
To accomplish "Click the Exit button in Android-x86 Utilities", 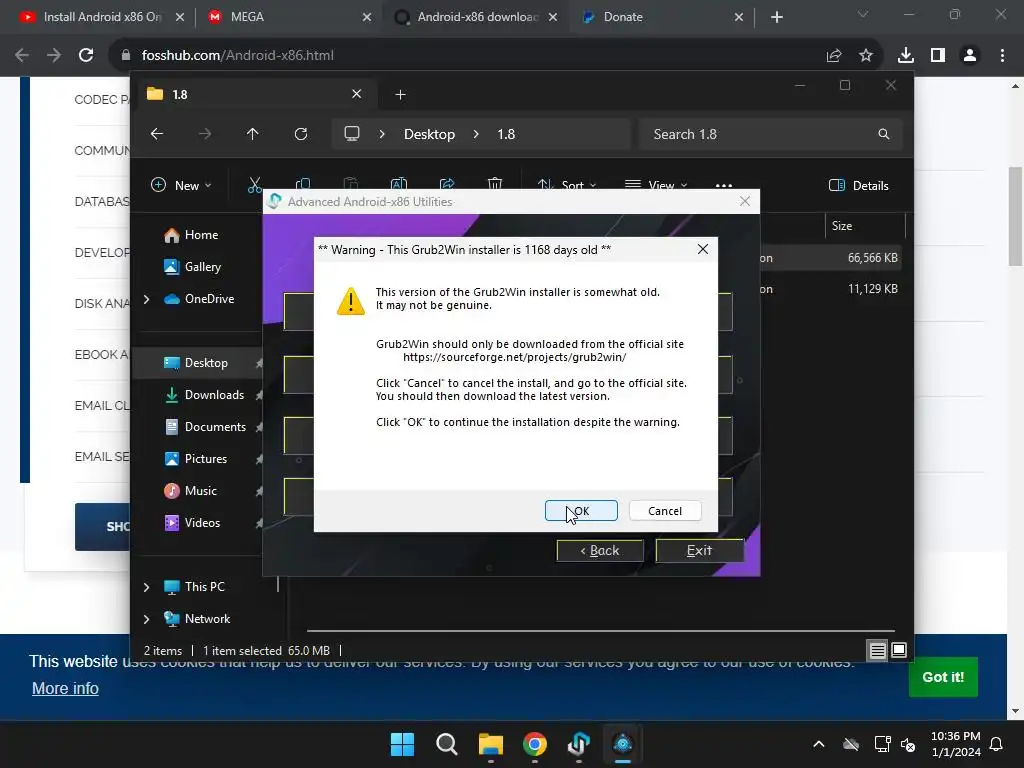I will (x=699, y=551).
